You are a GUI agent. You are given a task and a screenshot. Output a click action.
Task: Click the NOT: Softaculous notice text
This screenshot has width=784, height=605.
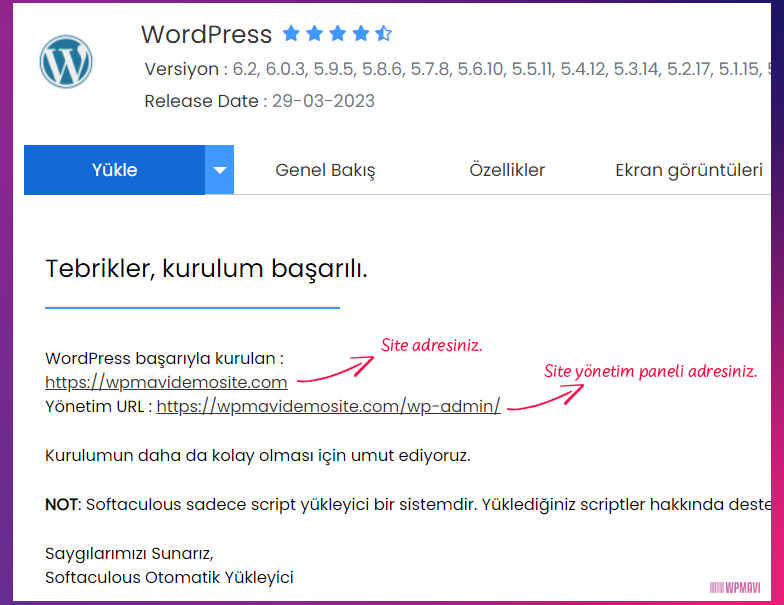pos(408,504)
